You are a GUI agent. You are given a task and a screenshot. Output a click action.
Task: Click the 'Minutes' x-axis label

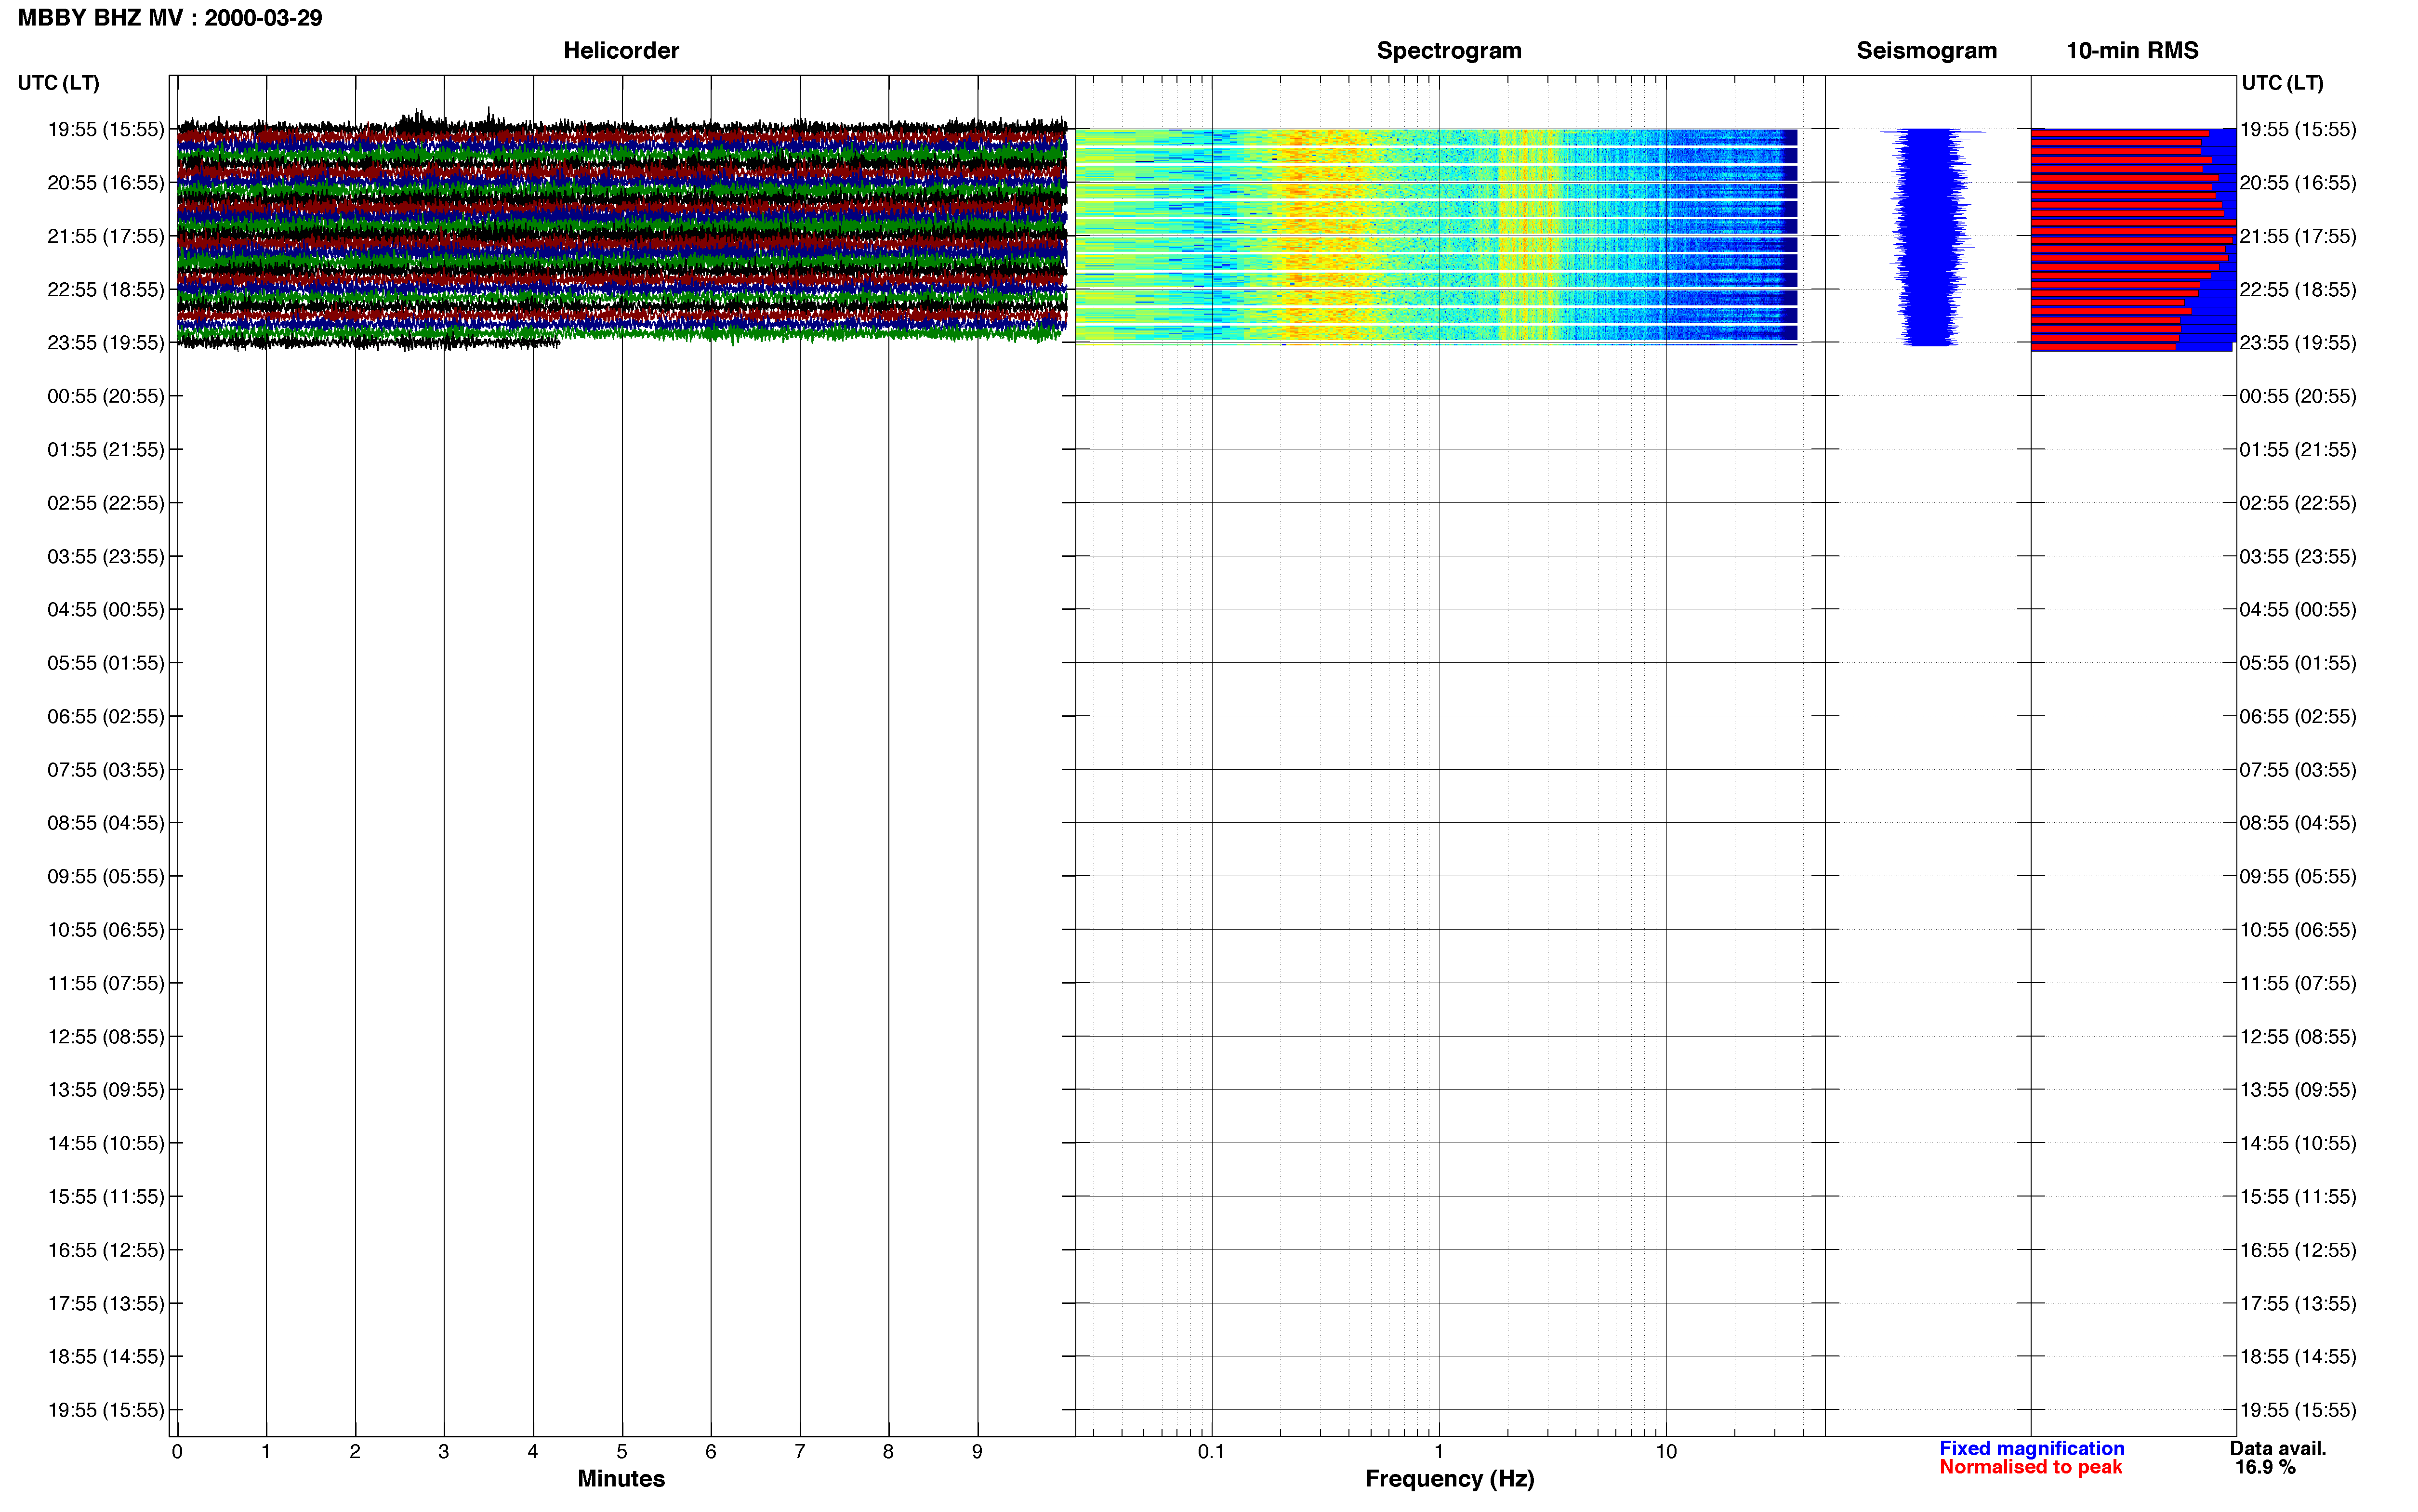click(x=621, y=1479)
